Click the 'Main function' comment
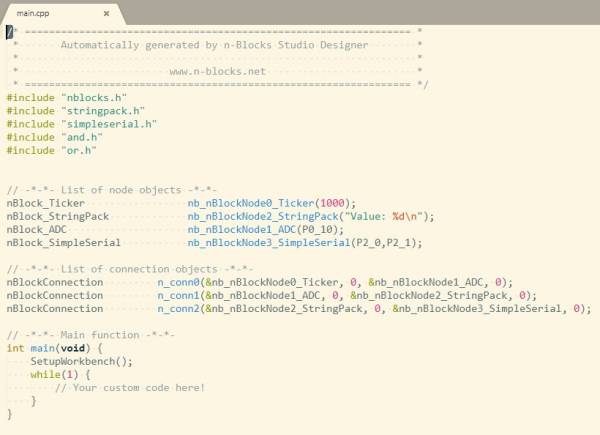 [91, 335]
